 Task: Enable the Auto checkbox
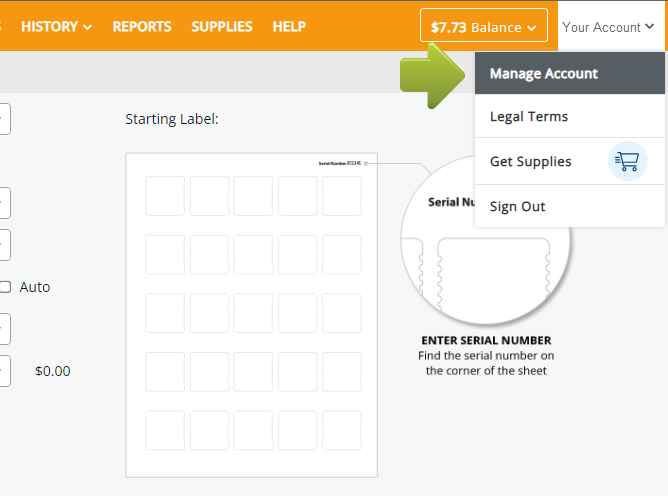coord(6,287)
